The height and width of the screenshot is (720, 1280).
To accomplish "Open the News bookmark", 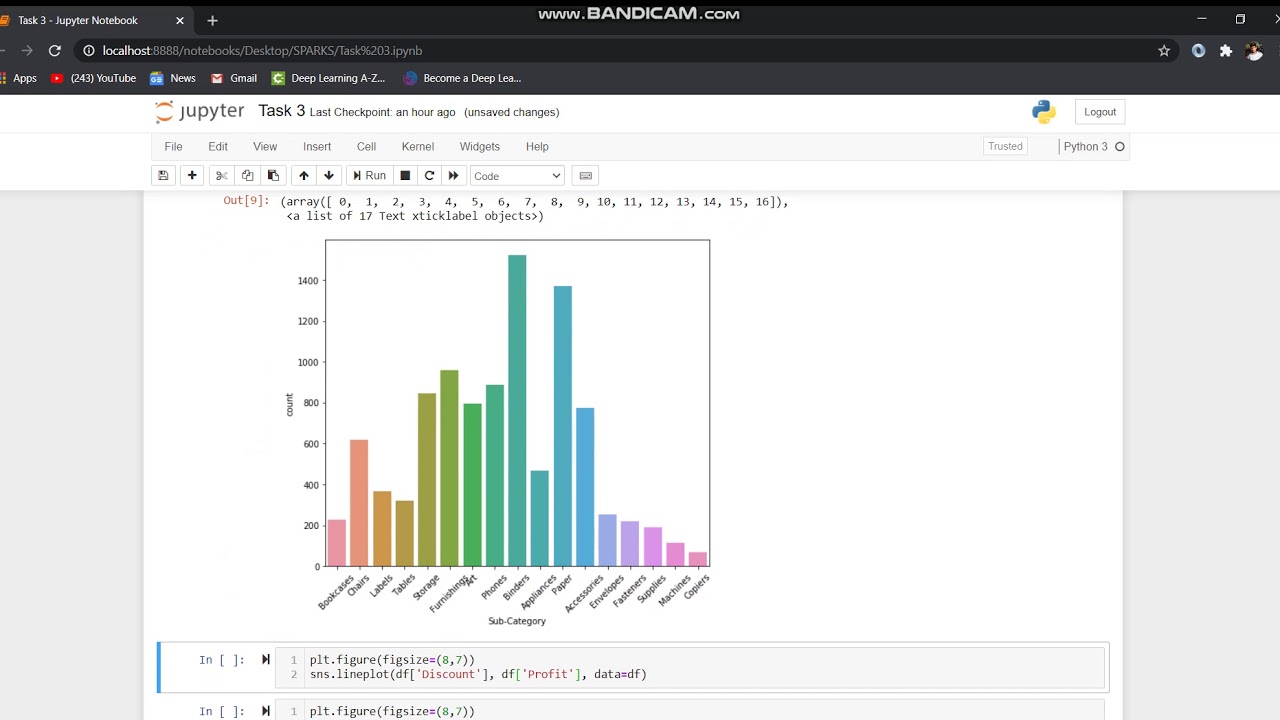I will [x=173, y=78].
